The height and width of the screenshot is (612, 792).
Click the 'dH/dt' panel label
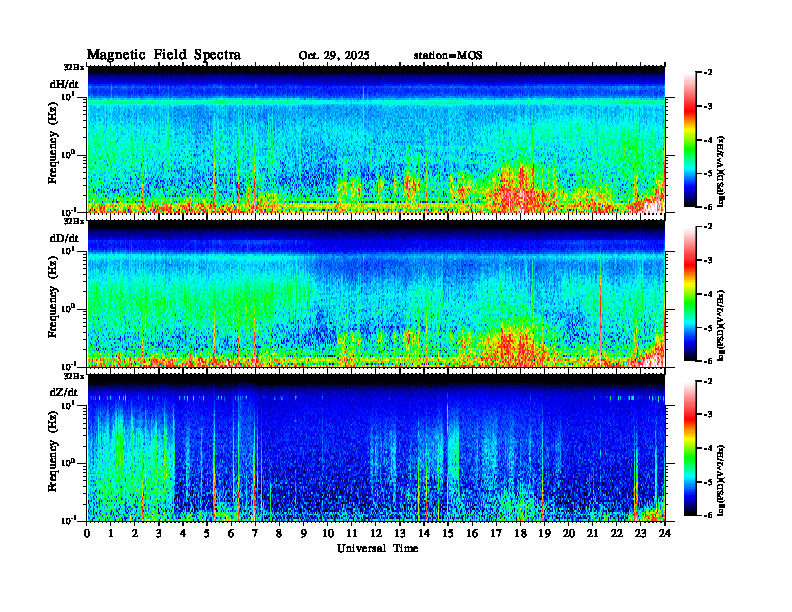(x=64, y=84)
